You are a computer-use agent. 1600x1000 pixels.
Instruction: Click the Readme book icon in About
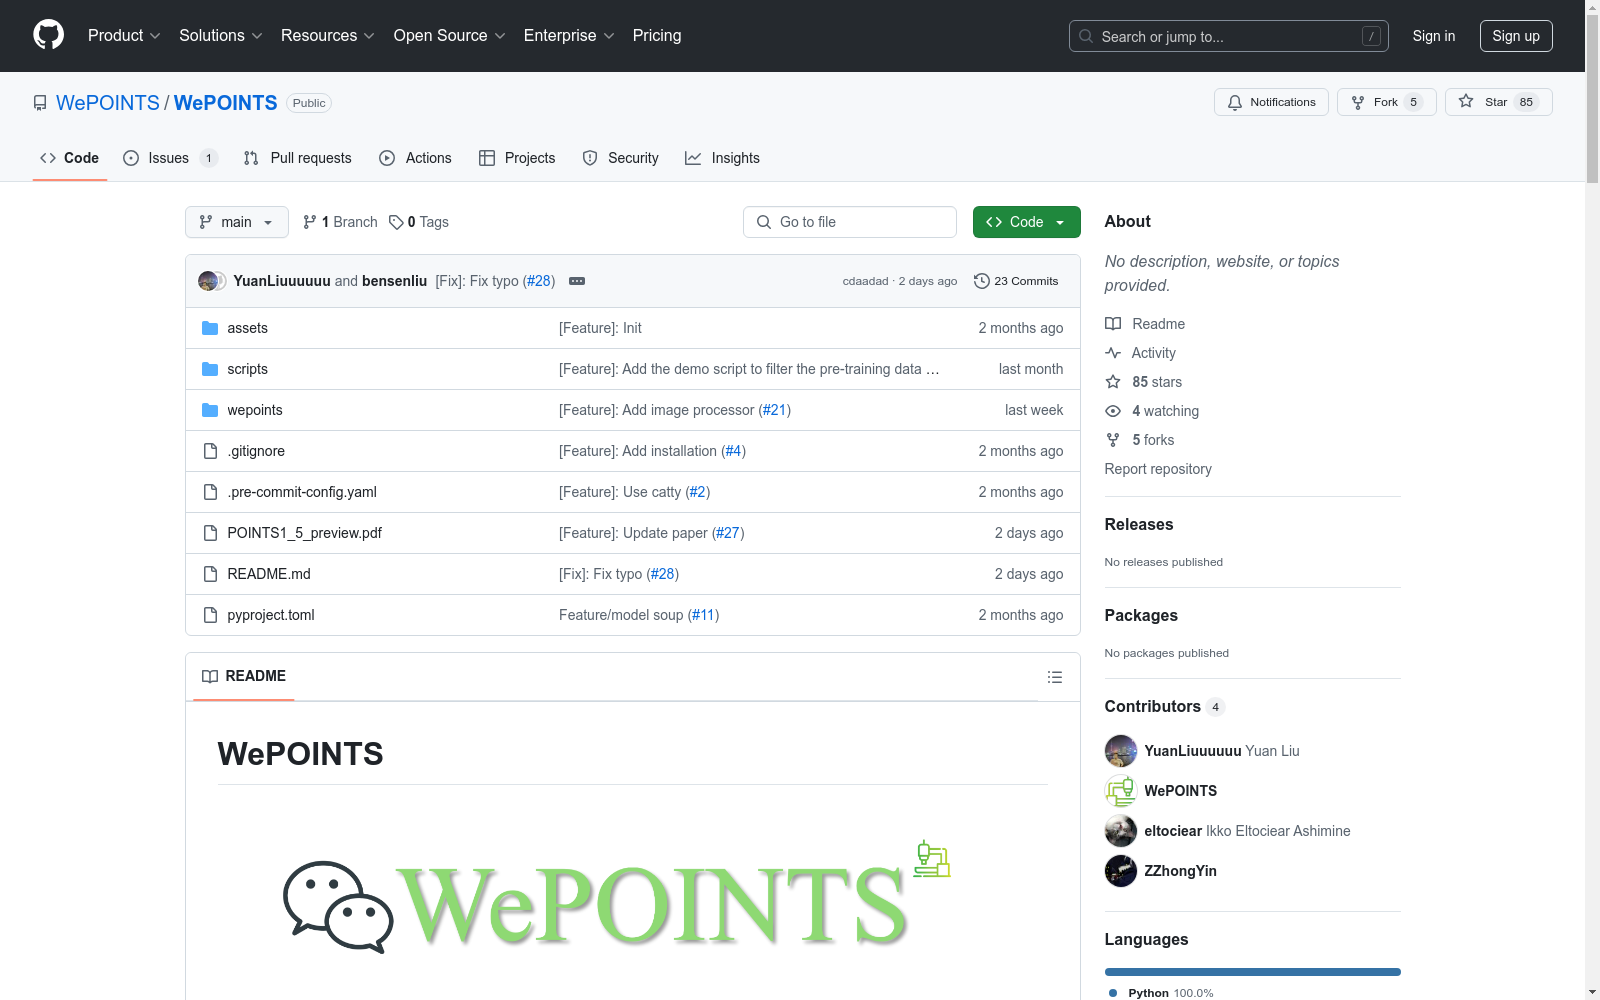point(1113,324)
